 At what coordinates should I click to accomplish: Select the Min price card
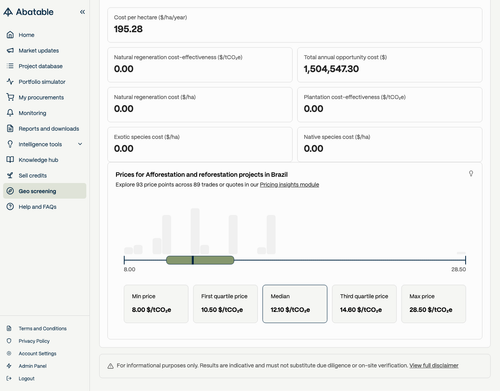(x=156, y=304)
